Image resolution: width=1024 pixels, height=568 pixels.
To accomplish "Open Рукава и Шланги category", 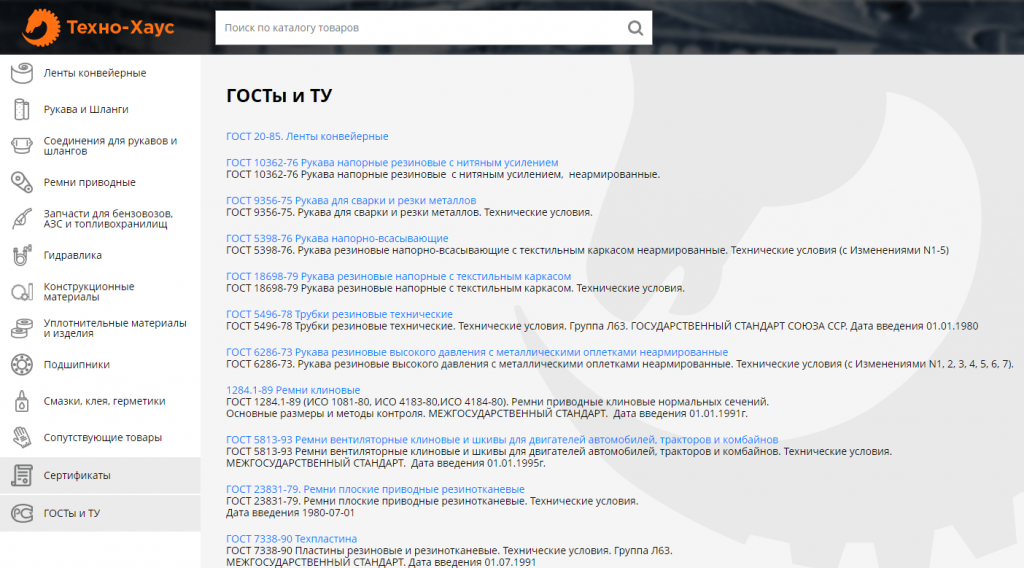I will (x=86, y=110).
